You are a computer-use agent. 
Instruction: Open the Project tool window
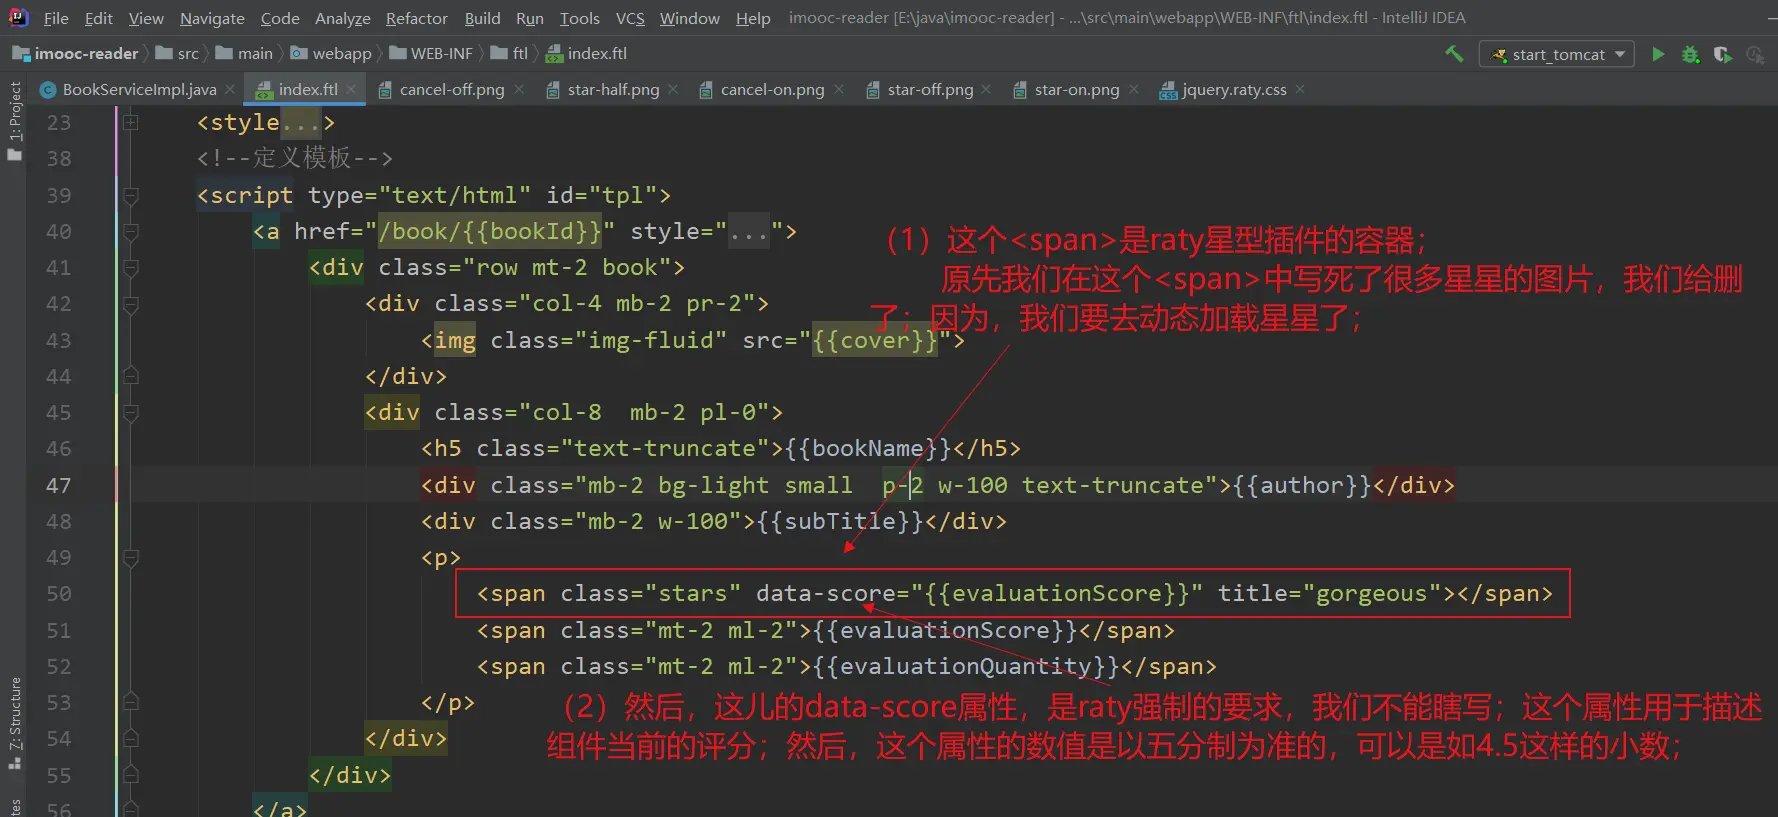14,120
